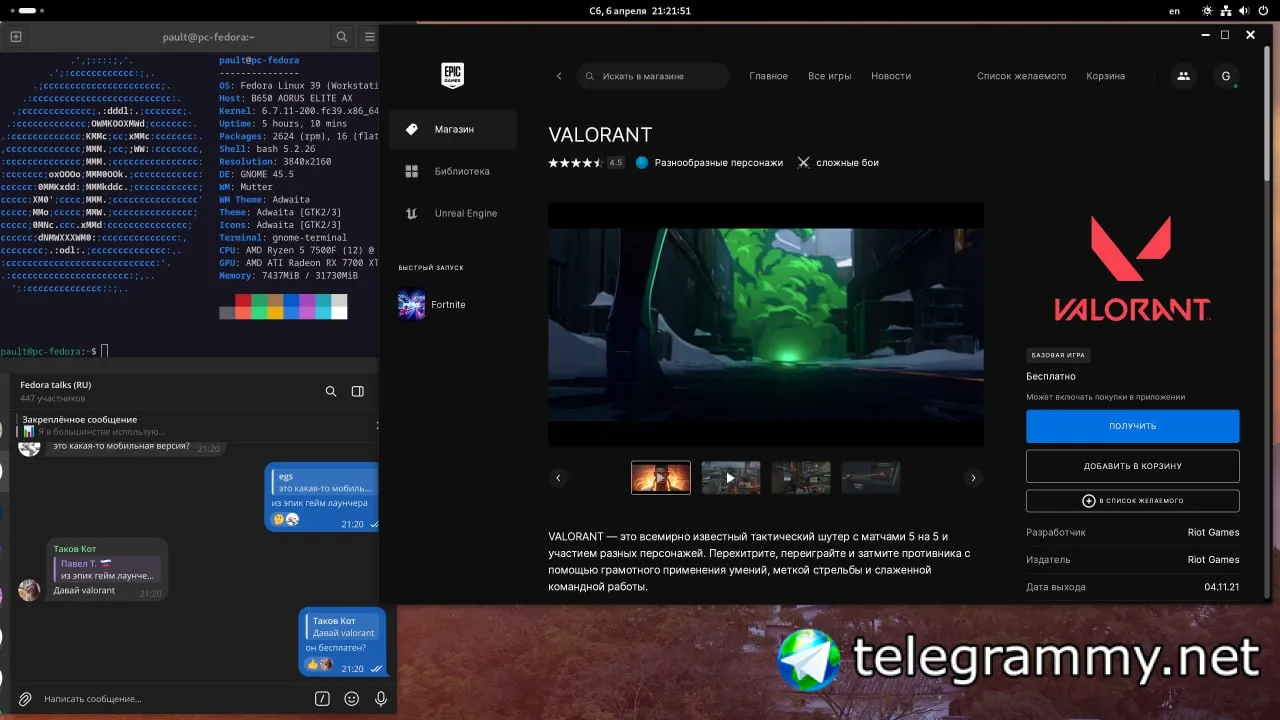The width and height of the screenshot is (1280, 720).
Task: Click the сложные бои tag
Action: click(x=838, y=163)
